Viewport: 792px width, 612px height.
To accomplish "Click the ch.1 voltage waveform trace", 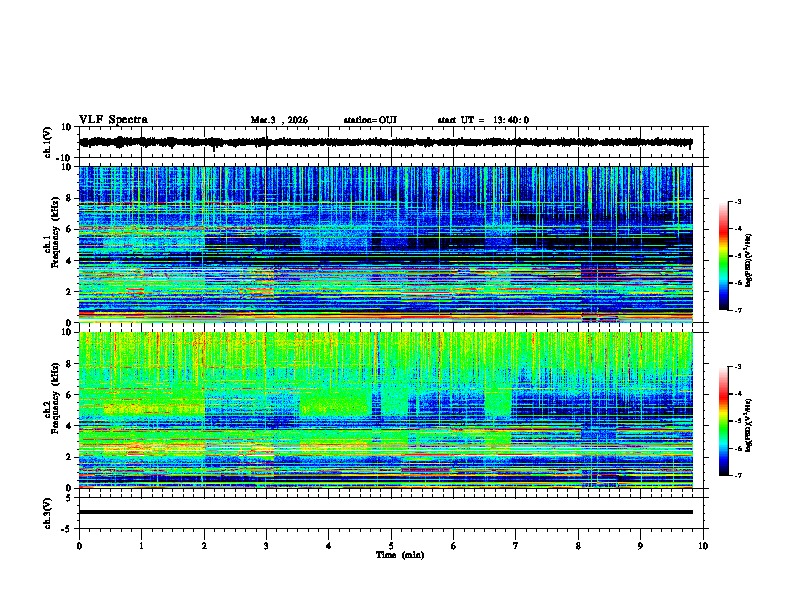I will coord(385,142).
